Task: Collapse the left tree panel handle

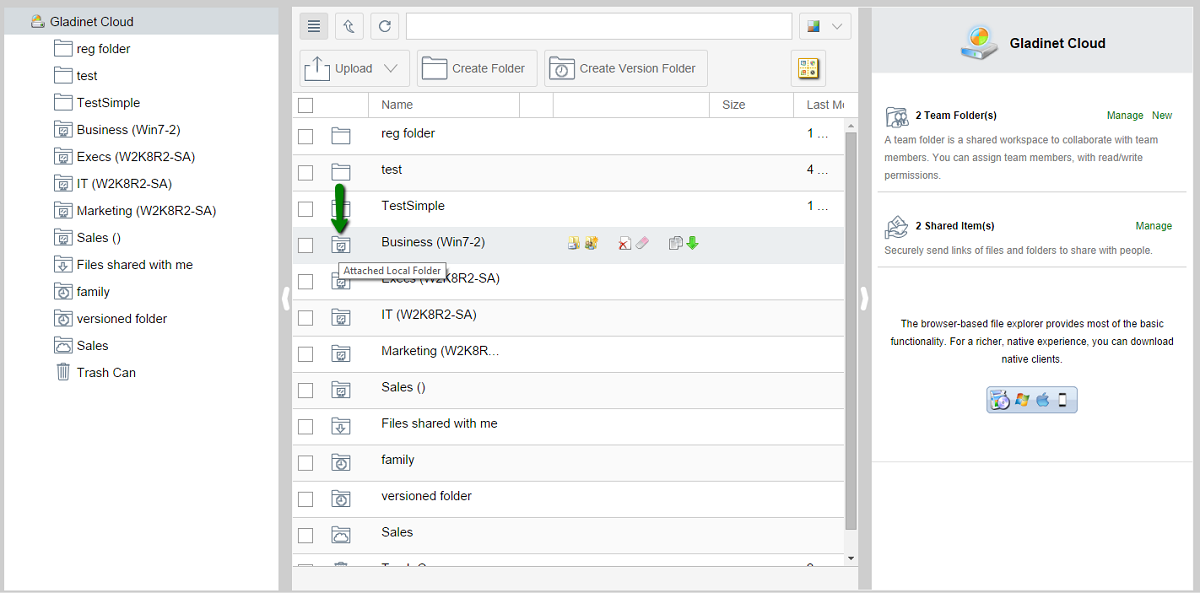Action: [x=285, y=298]
